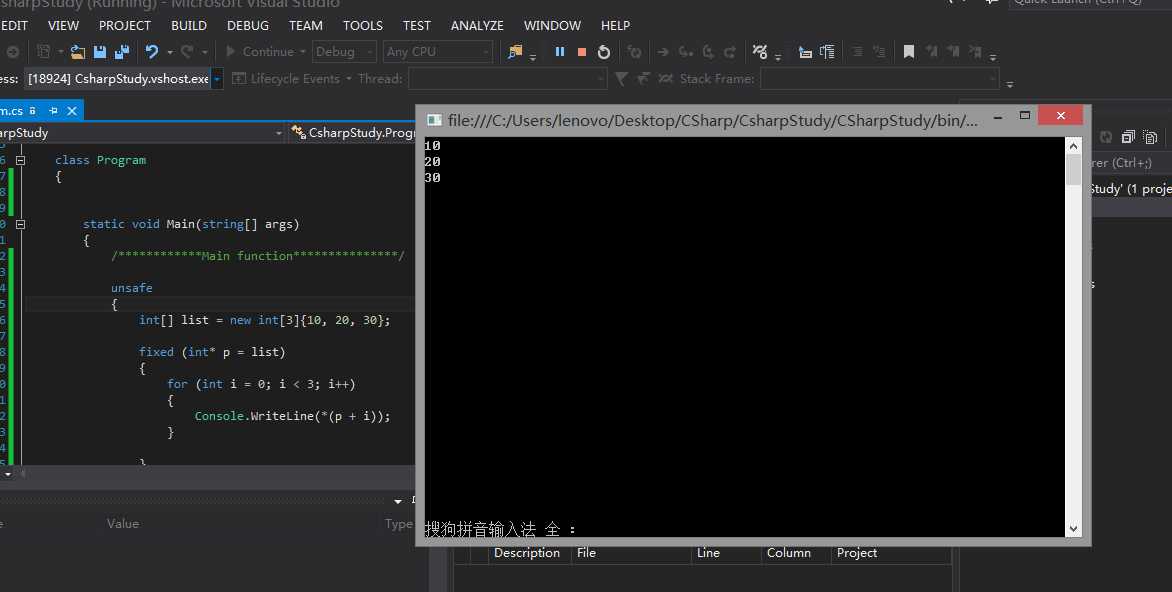Click Solution Explorer collapse all icon
Screen dimensions: 1172x592
[1128, 137]
